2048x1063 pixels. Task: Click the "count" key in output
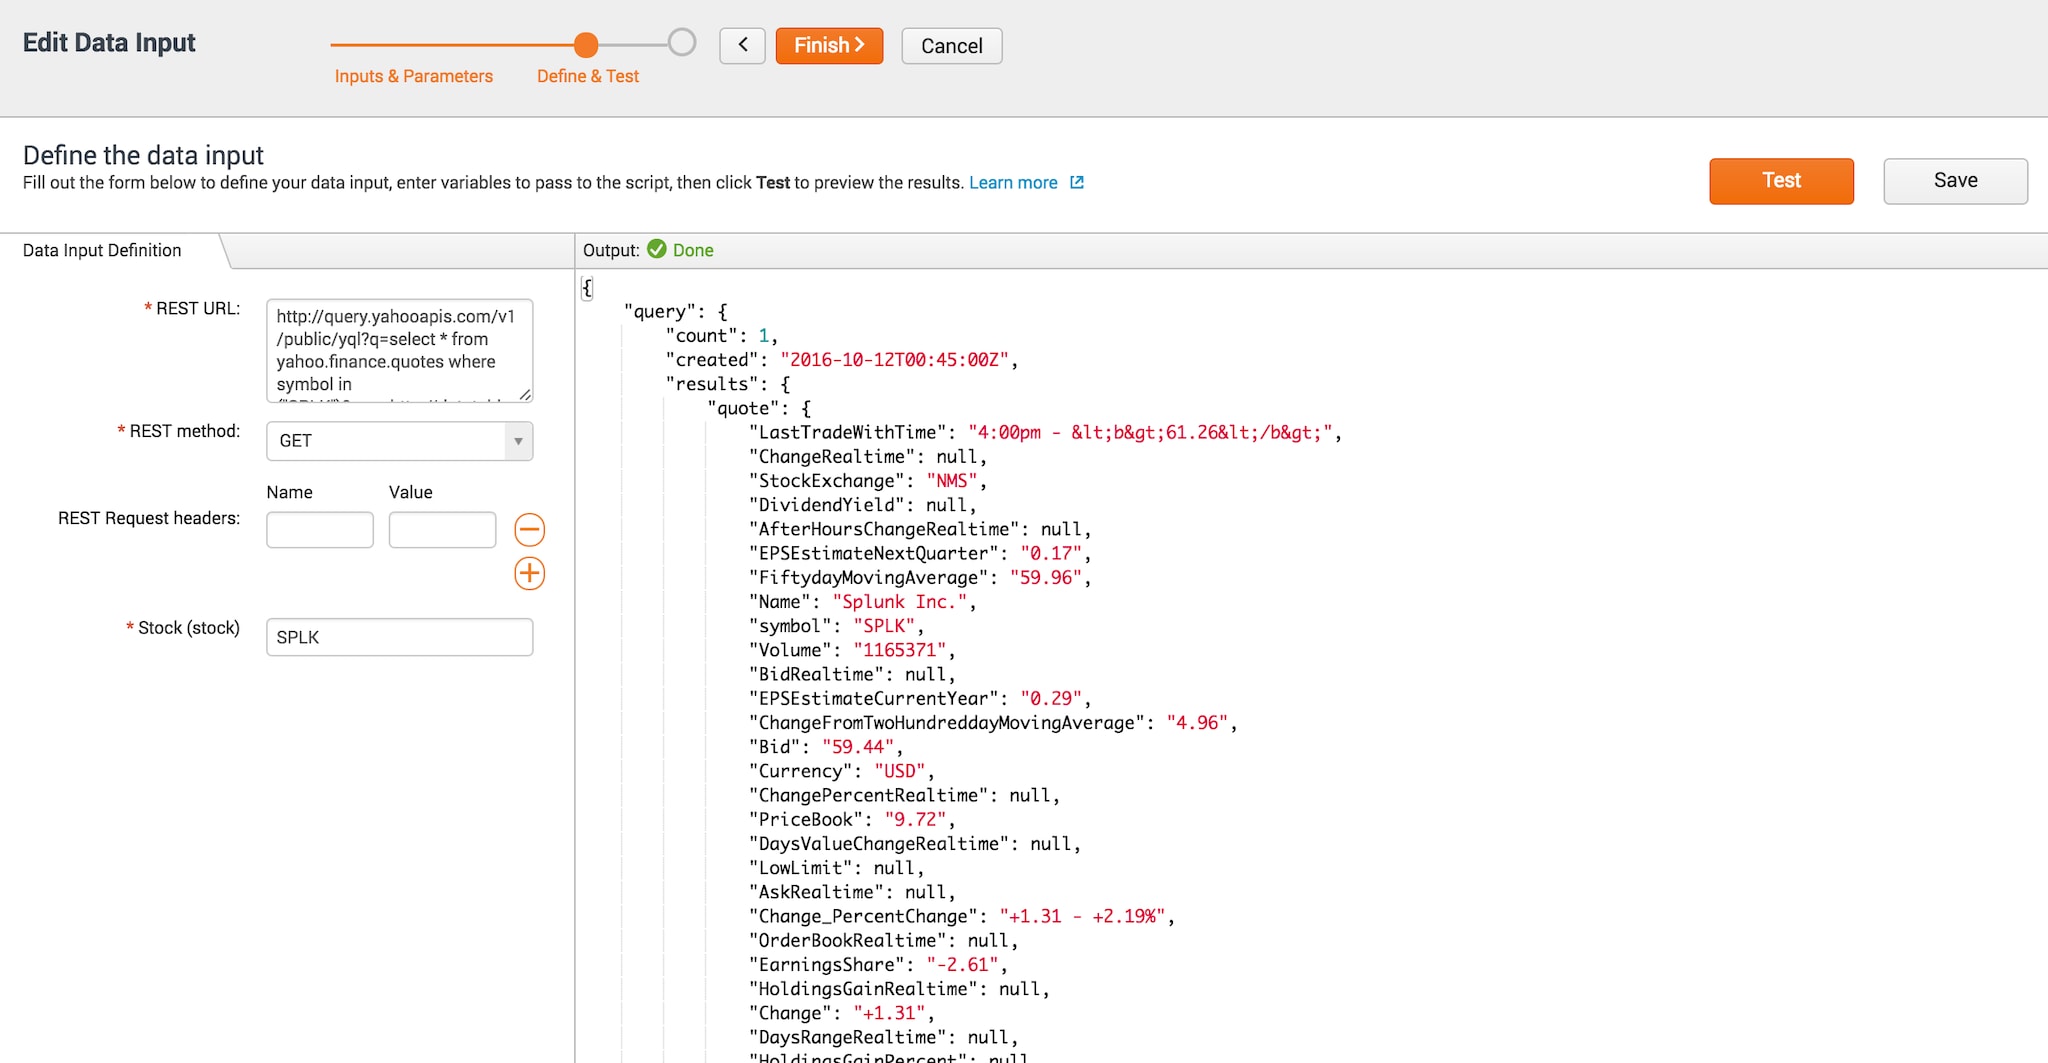pyautogui.click(x=702, y=335)
